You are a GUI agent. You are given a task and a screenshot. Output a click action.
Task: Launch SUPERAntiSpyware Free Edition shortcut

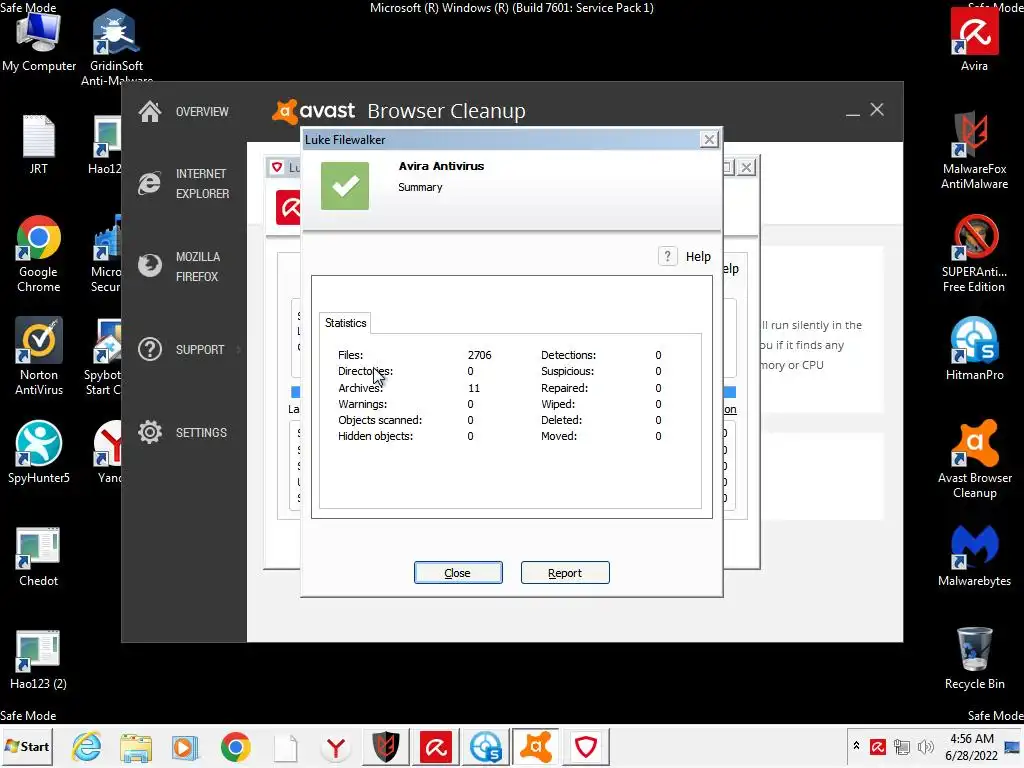(x=974, y=255)
